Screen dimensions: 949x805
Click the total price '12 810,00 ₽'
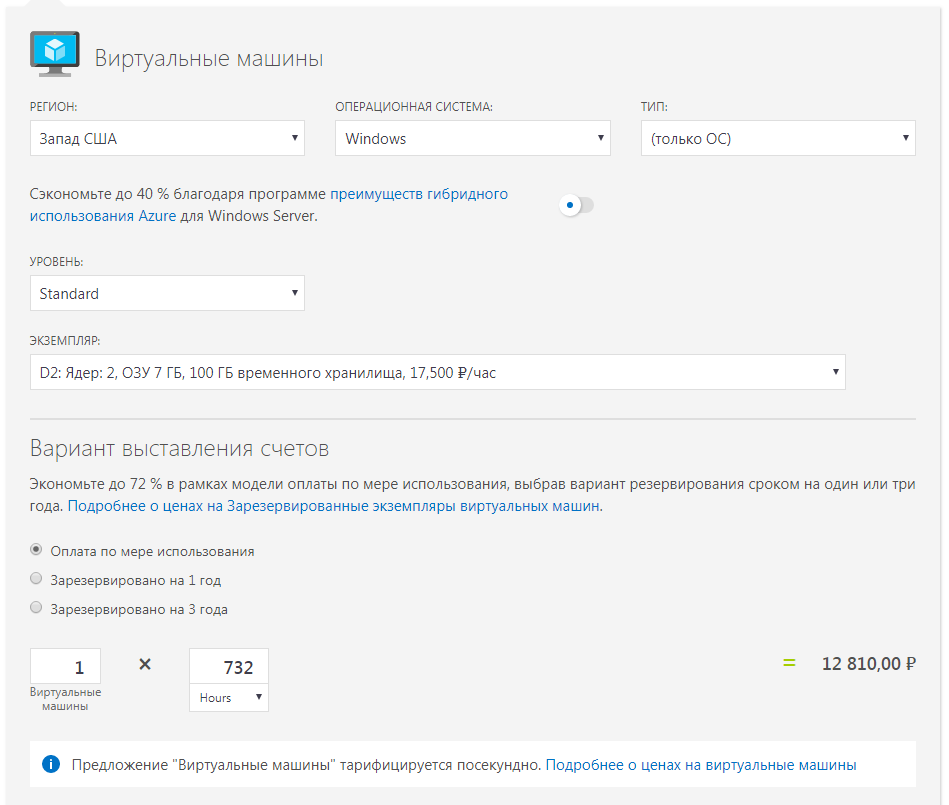[869, 664]
